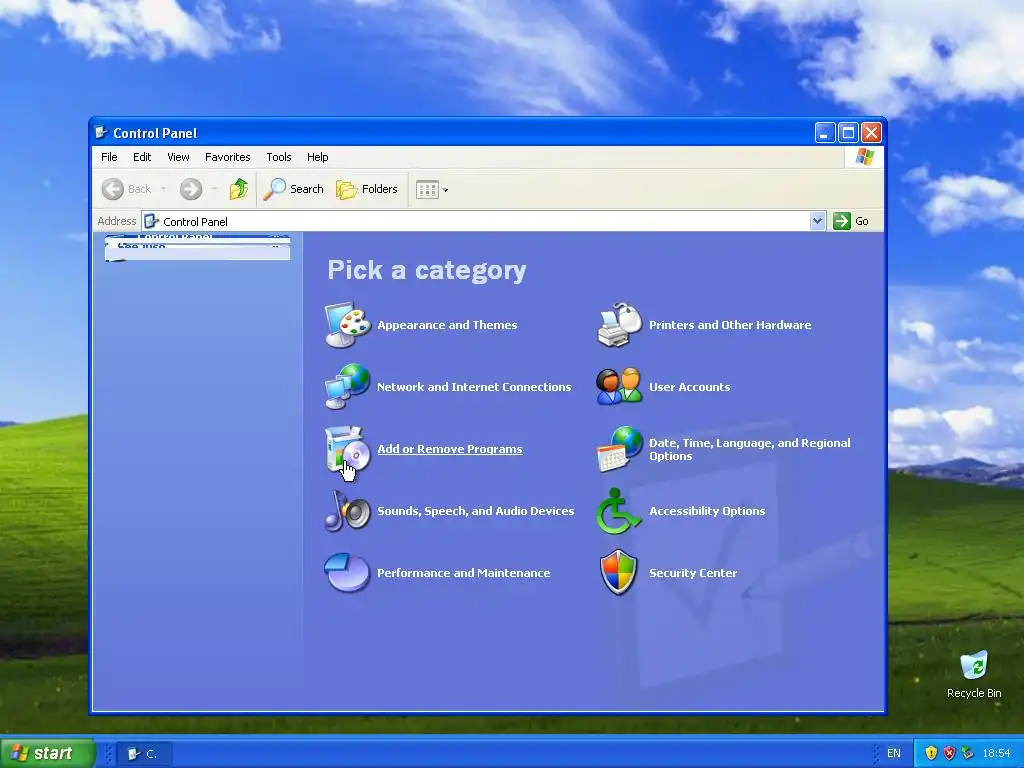1024x768 pixels.
Task: Click the Control Panel taskbar button
Action: pos(145,754)
